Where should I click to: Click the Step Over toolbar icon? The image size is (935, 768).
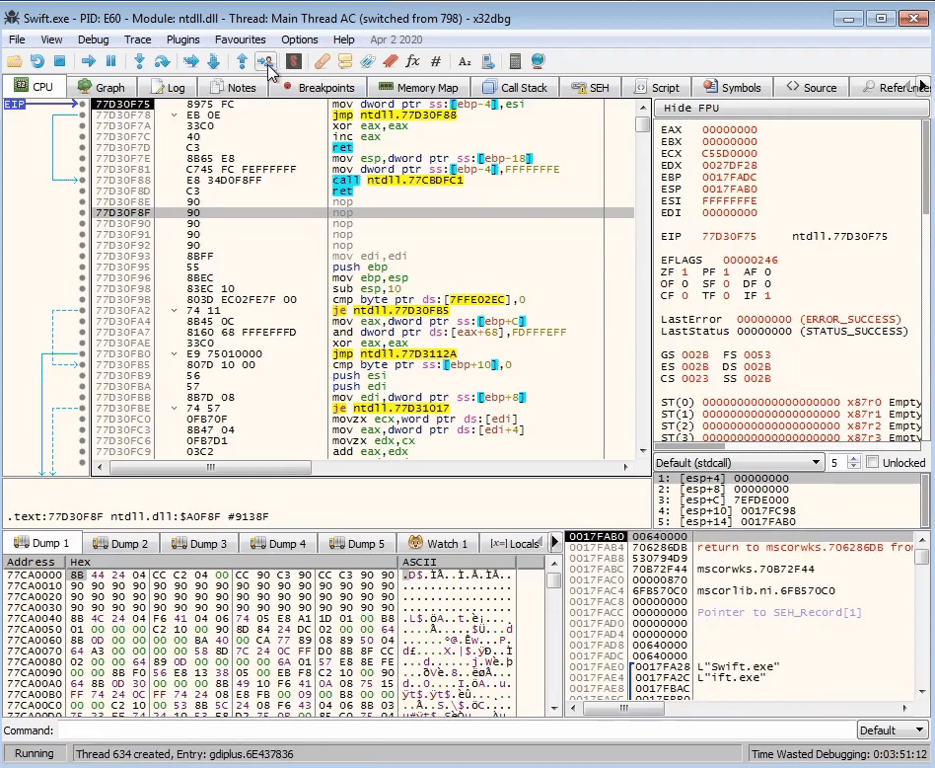(x=162, y=62)
